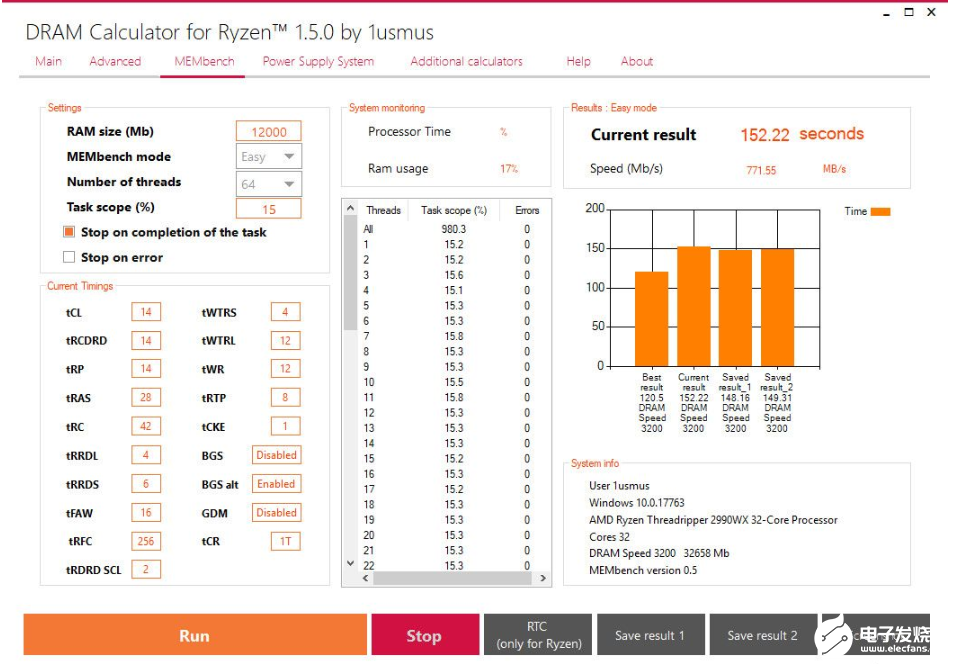Click the horizontal scroll-right arrow
This screenshot has width=959, height=664.
coord(542,578)
